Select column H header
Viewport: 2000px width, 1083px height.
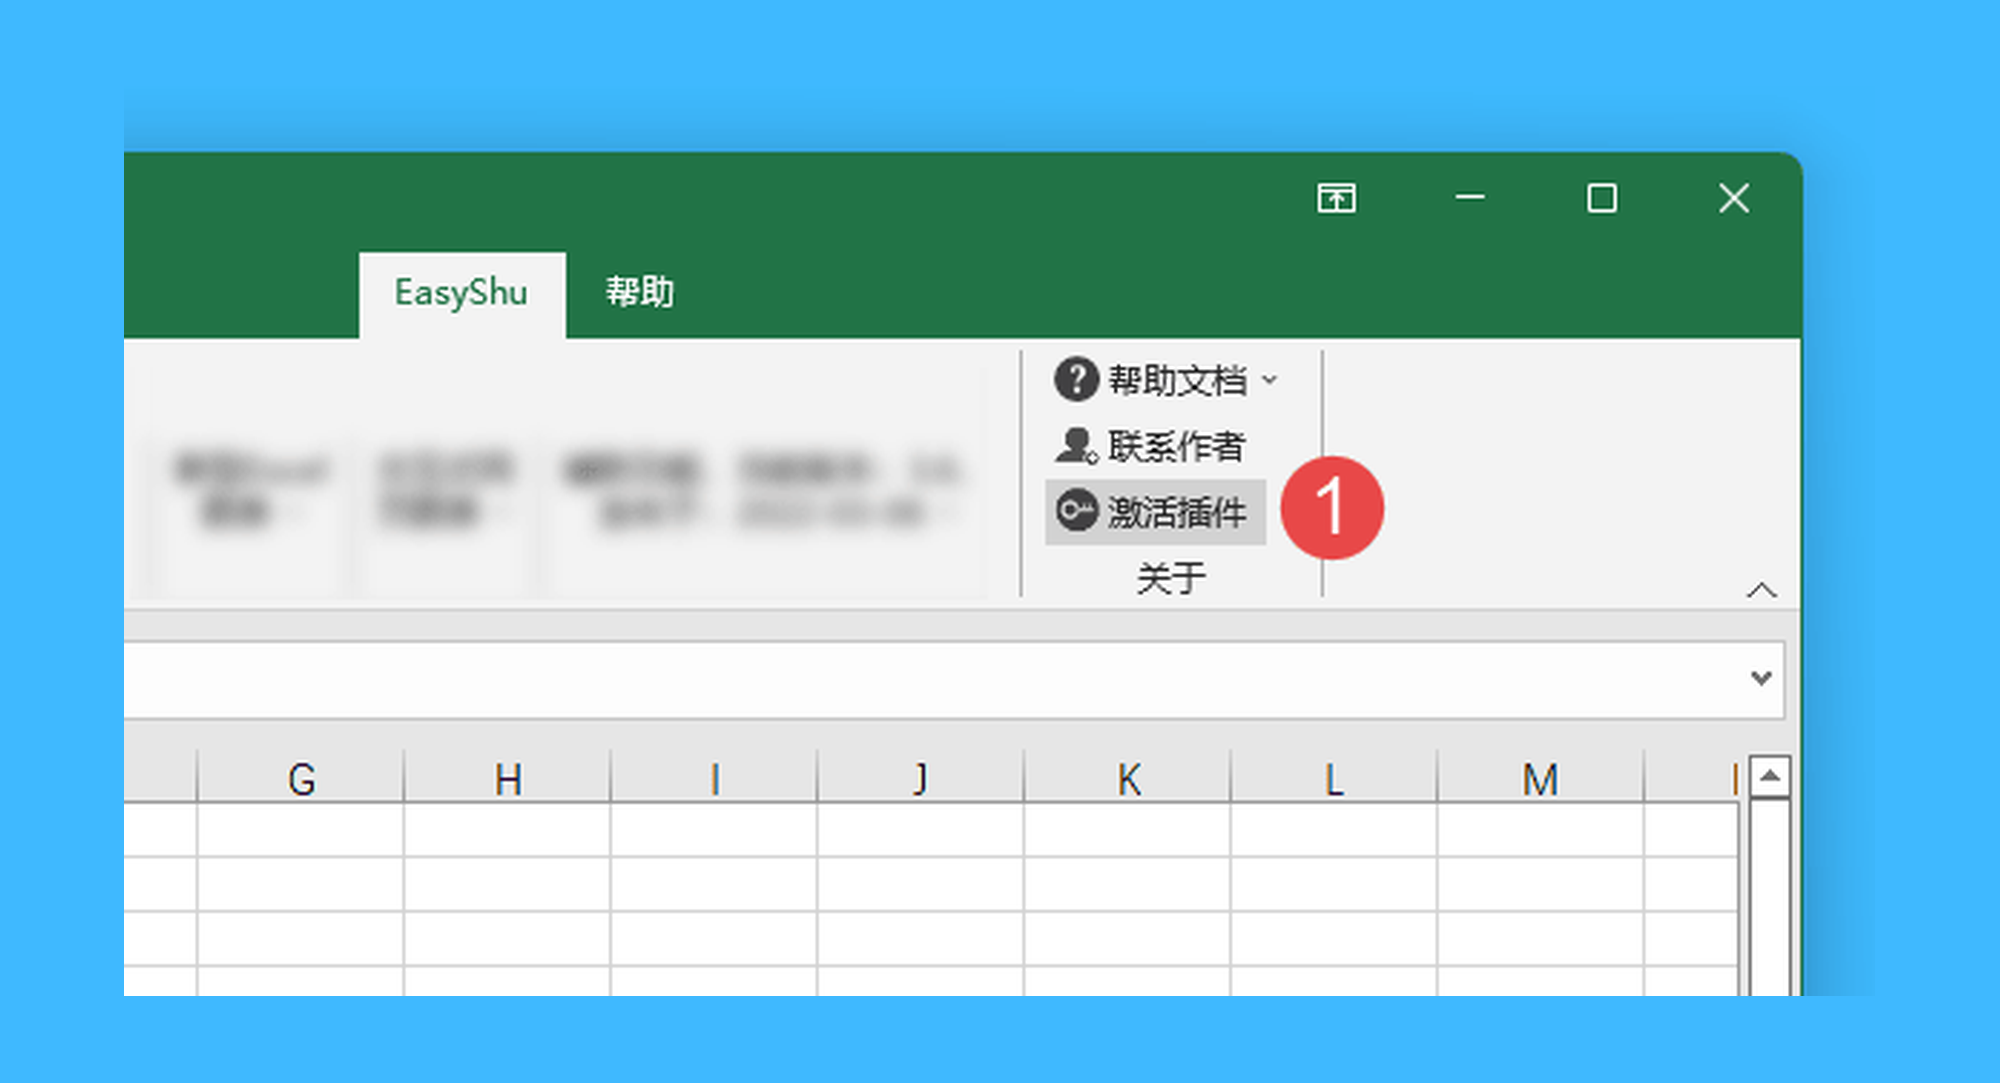click(x=508, y=778)
